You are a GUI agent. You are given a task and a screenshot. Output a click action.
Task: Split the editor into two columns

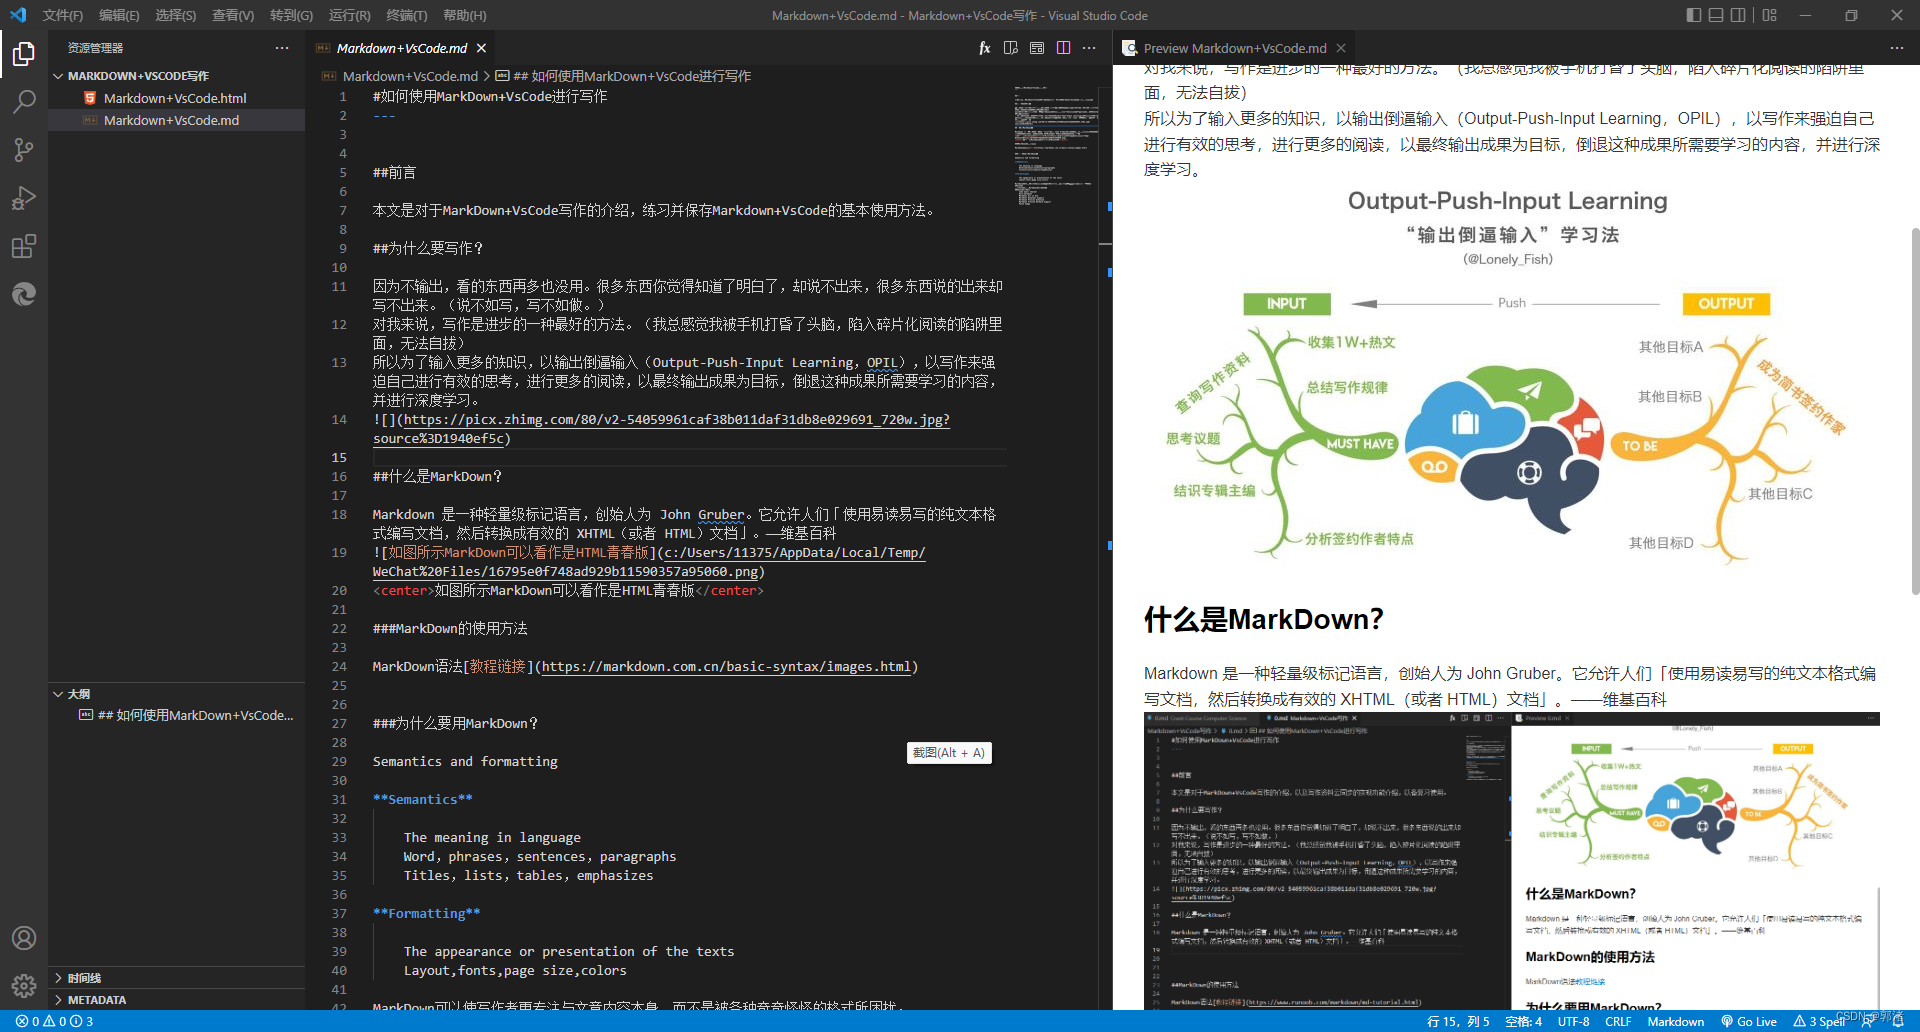(1062, 47)
